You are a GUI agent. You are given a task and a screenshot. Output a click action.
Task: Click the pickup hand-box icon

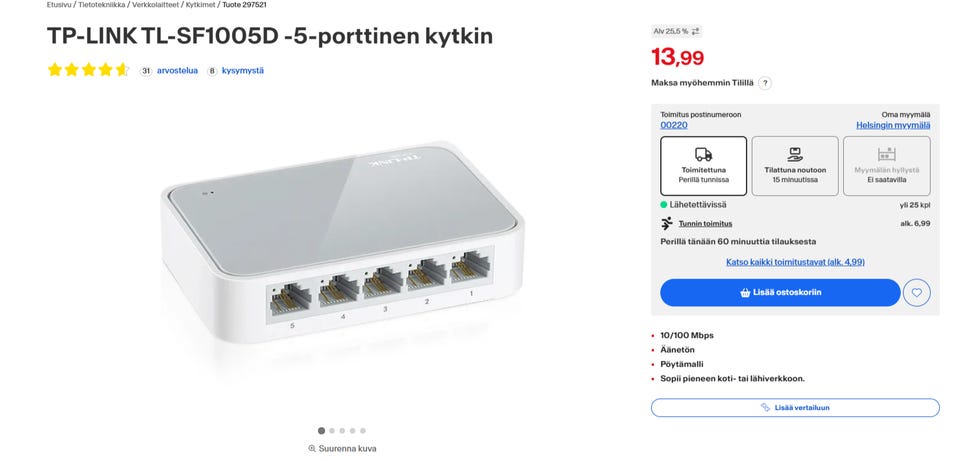[x=795, y=154]
